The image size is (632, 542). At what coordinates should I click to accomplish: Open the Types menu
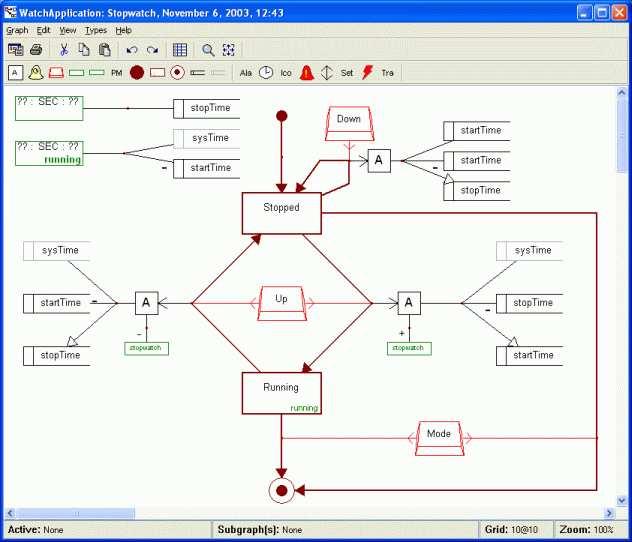[96, 31]
